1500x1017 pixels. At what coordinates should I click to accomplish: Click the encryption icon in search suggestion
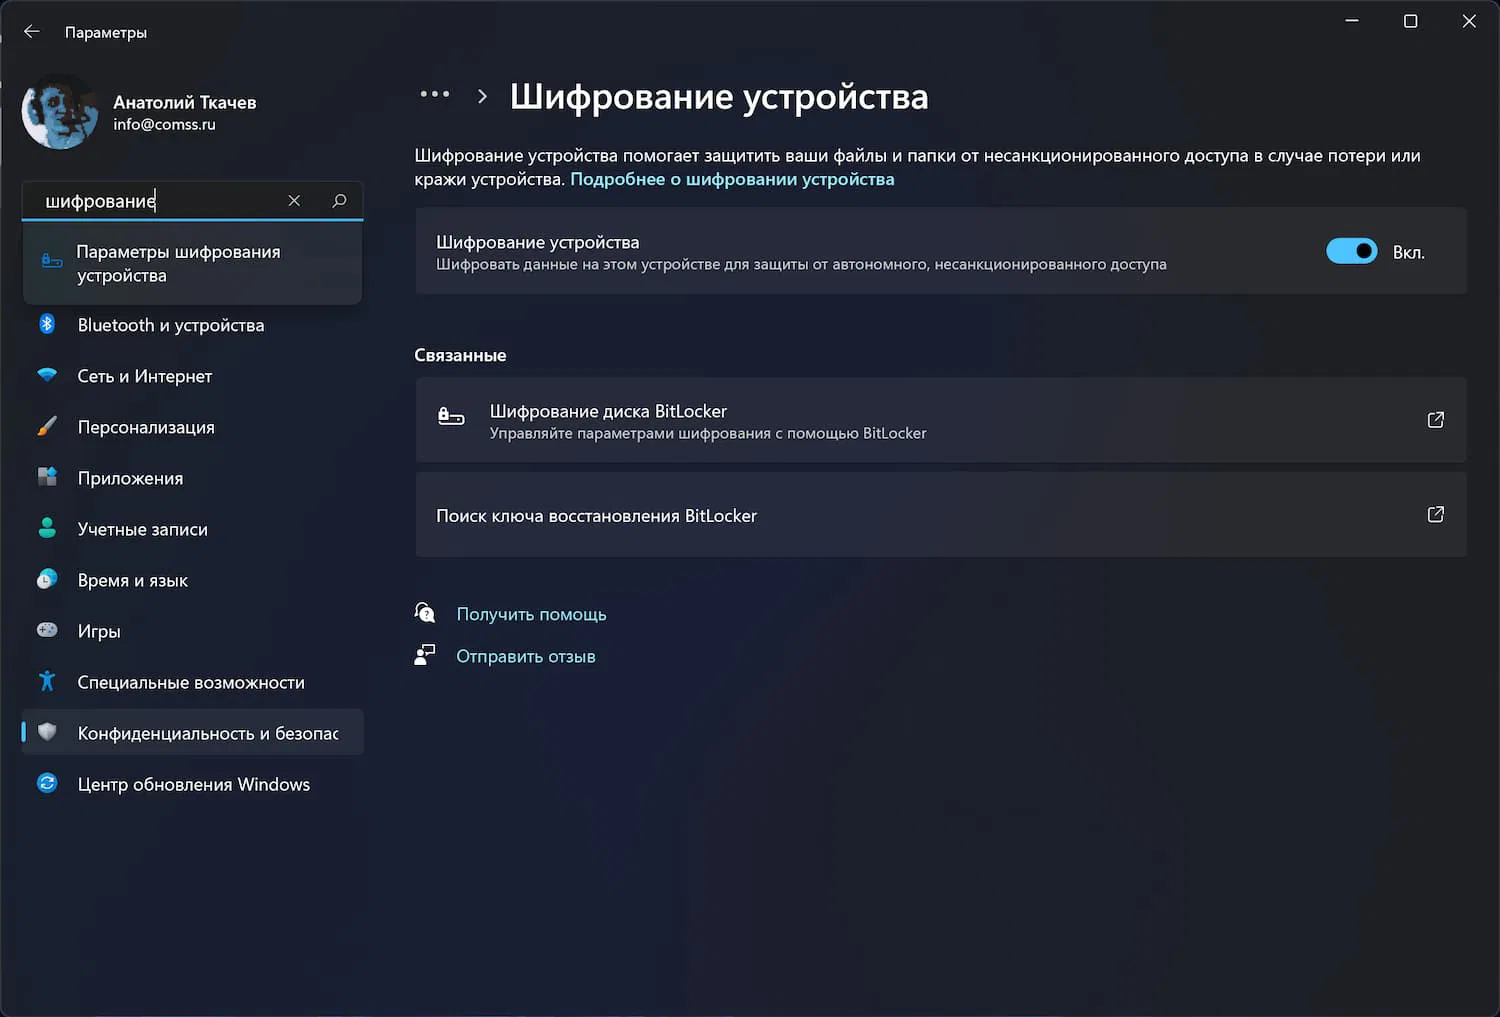point(51,262)
